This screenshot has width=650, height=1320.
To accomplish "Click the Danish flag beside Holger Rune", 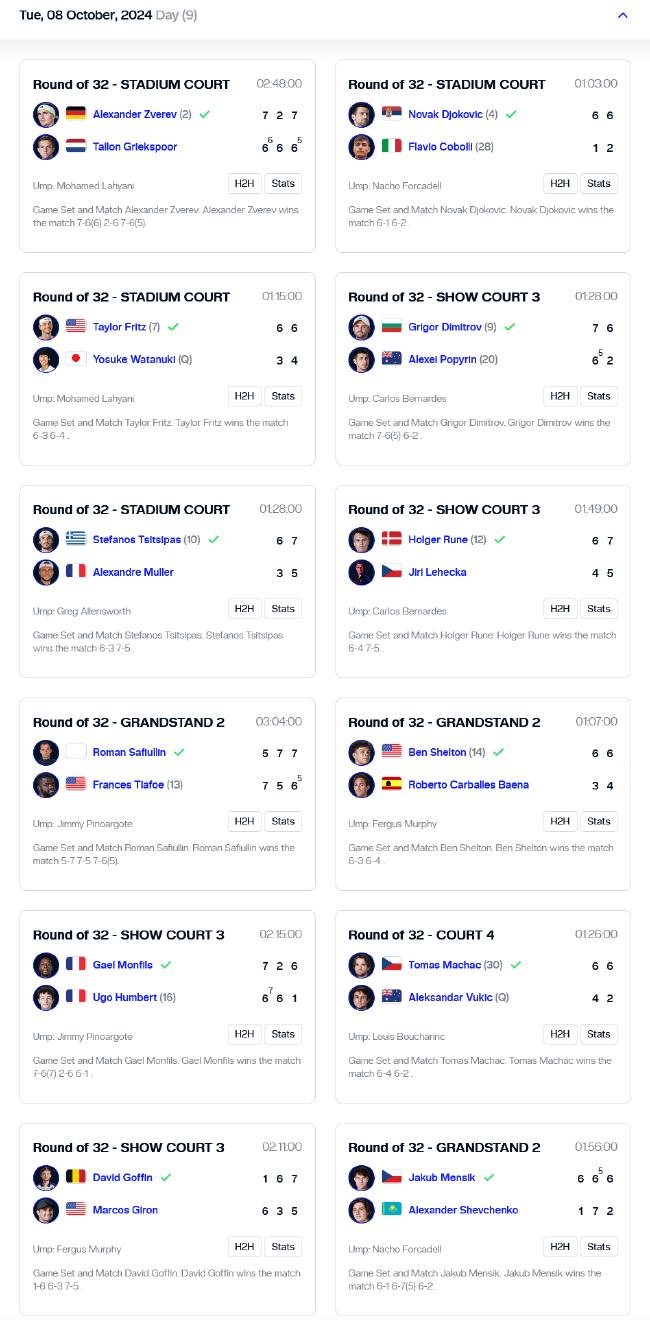I will [391, 539].
